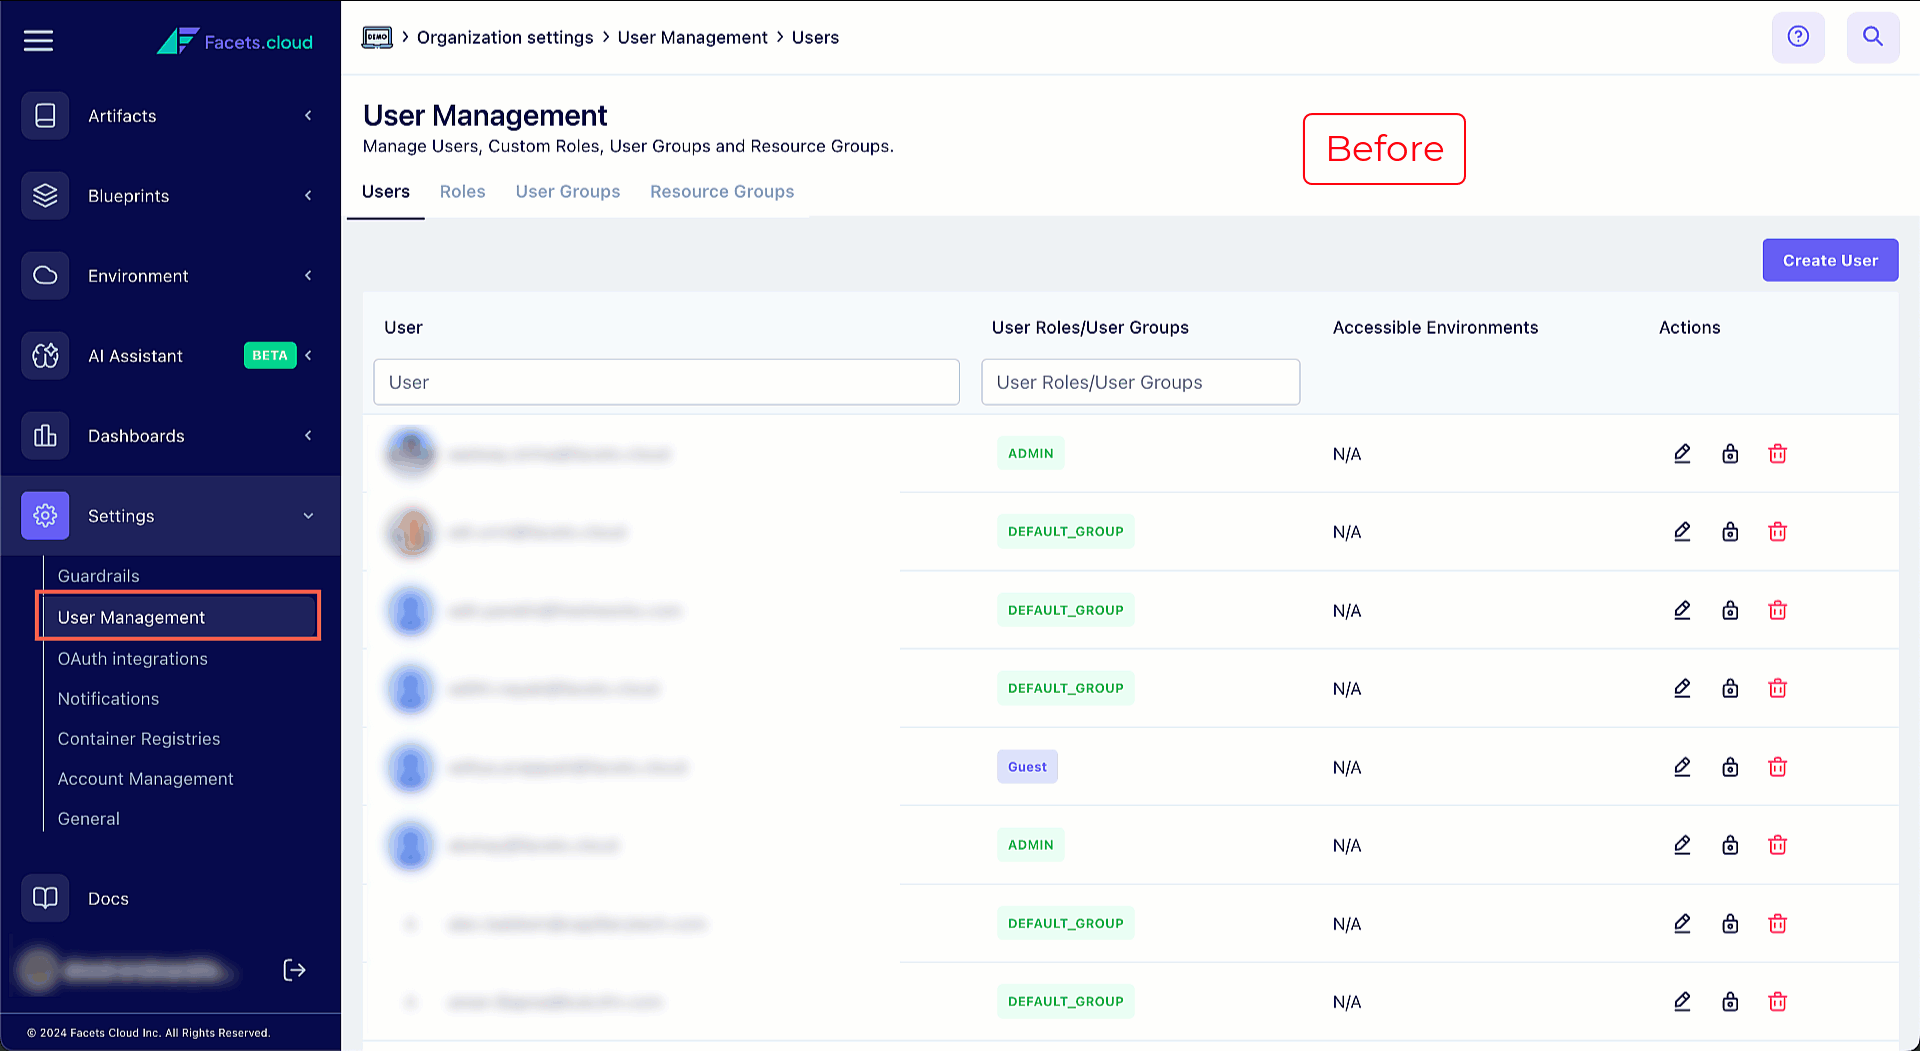Focus the User filter input field

pos(666,382)
